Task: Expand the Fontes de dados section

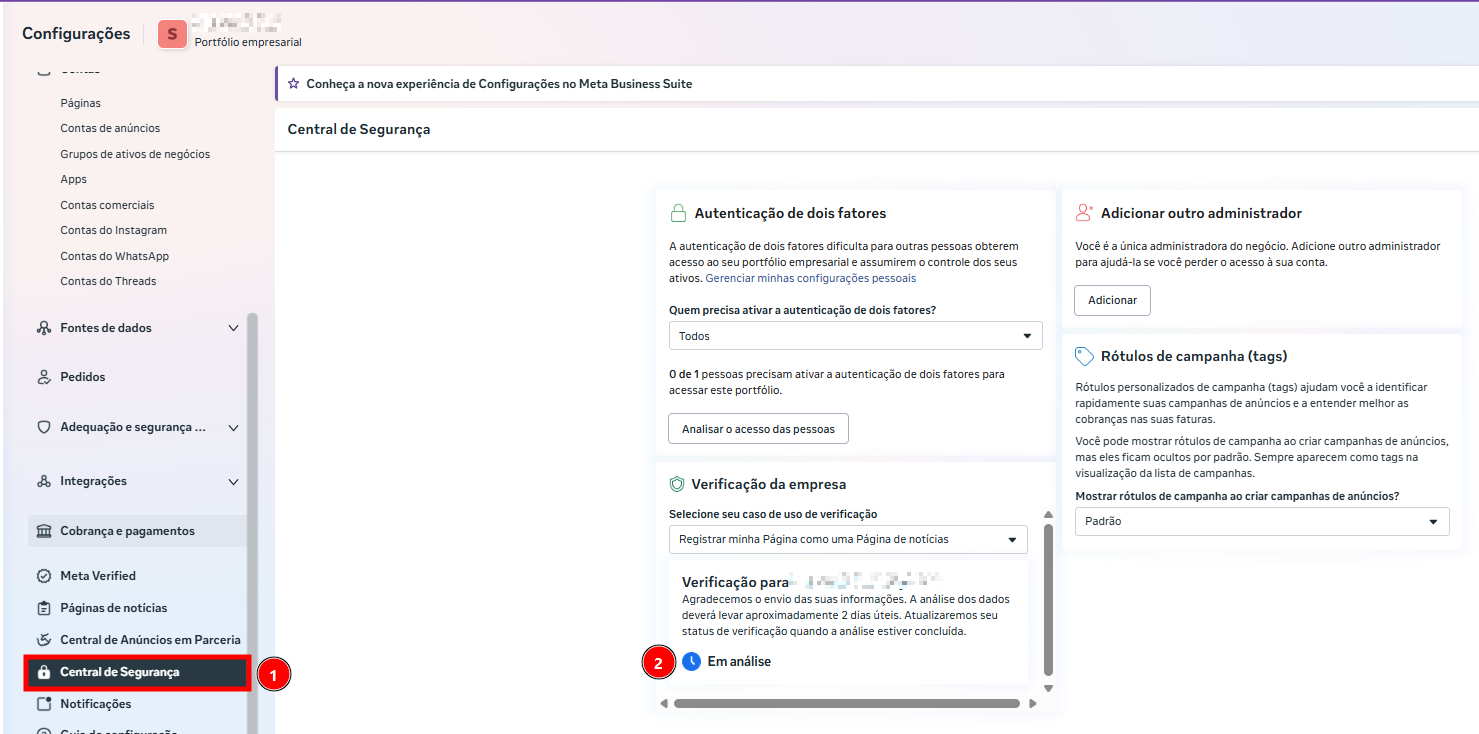Action: [233, 328]
